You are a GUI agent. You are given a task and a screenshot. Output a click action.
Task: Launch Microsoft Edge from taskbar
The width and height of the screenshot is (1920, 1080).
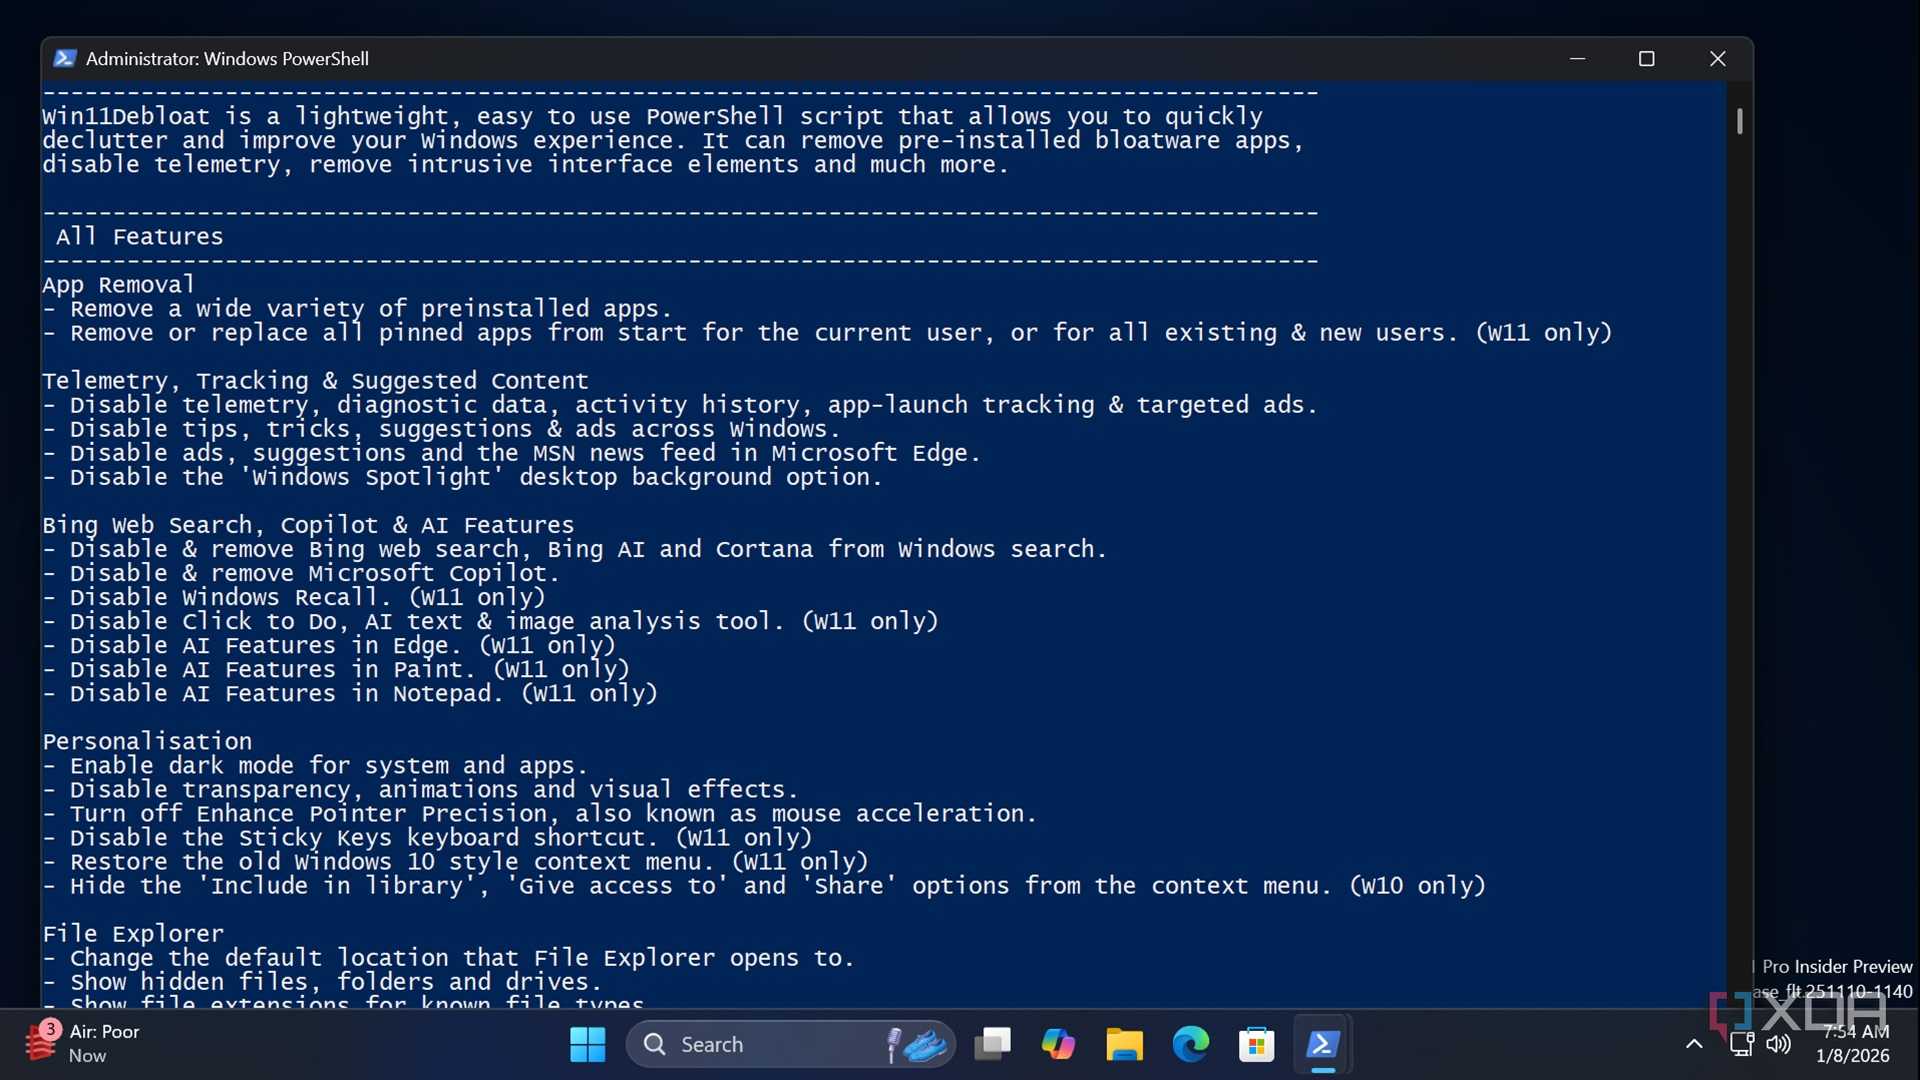pos(1190,1044)
